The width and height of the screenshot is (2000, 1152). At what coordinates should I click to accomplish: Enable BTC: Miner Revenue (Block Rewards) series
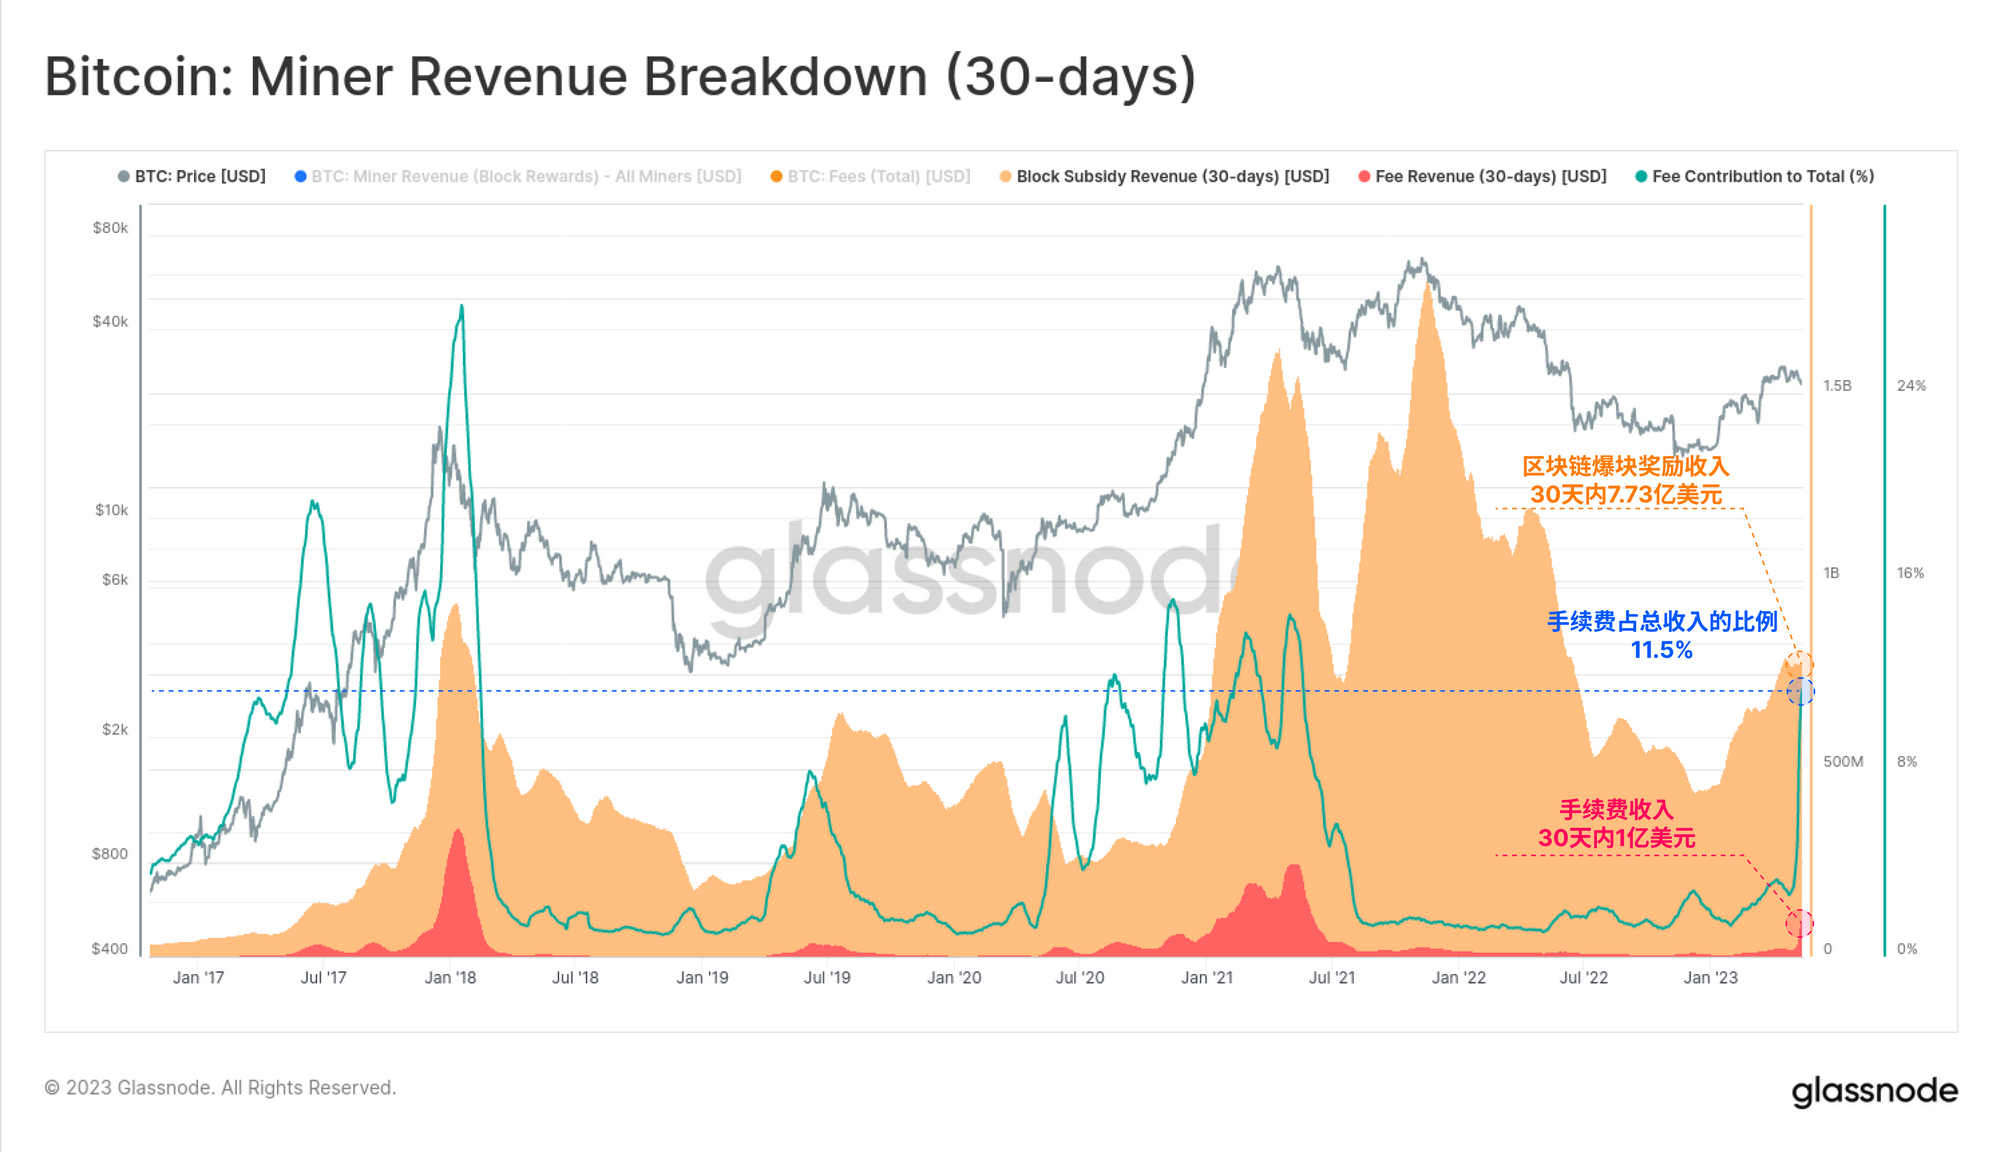[526, 176]
